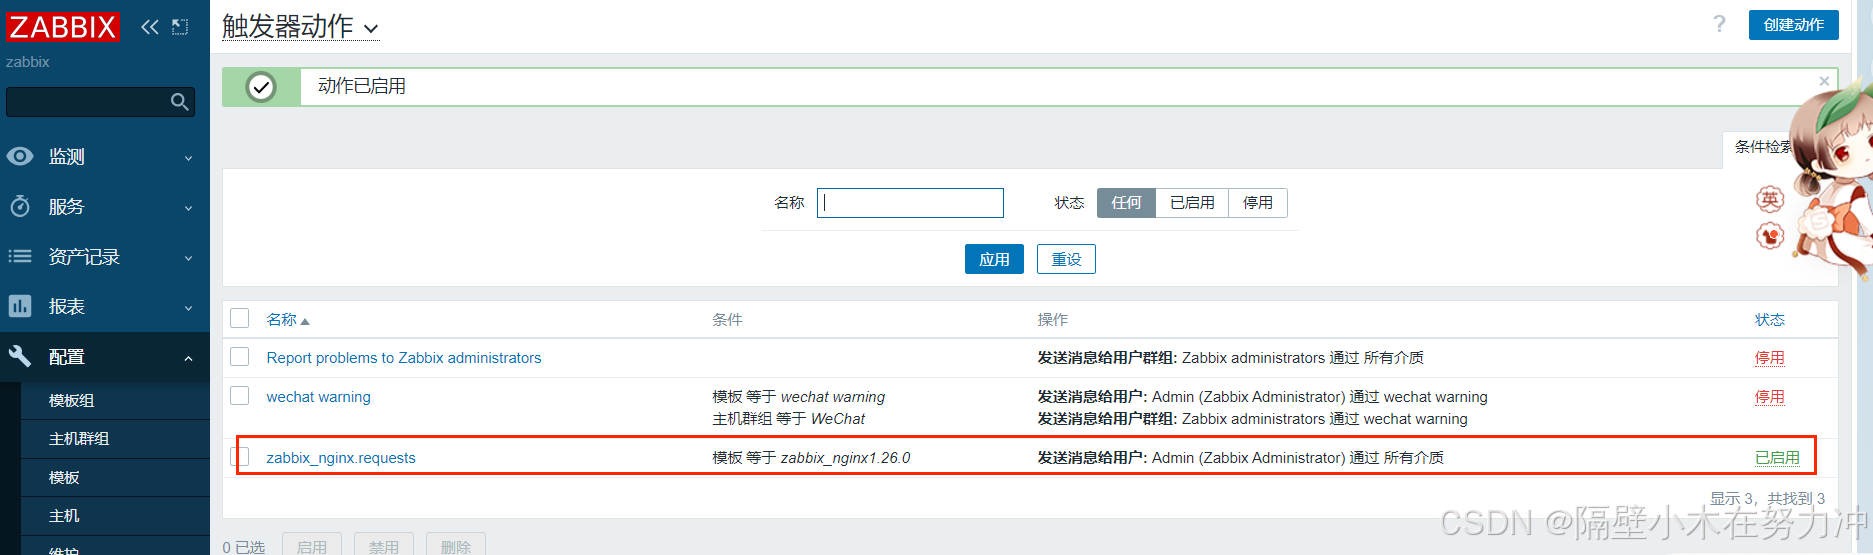
Task: Click condition text 主机群组 等于 WeChat
Action: pyautogui.click(x=788, y=419)
